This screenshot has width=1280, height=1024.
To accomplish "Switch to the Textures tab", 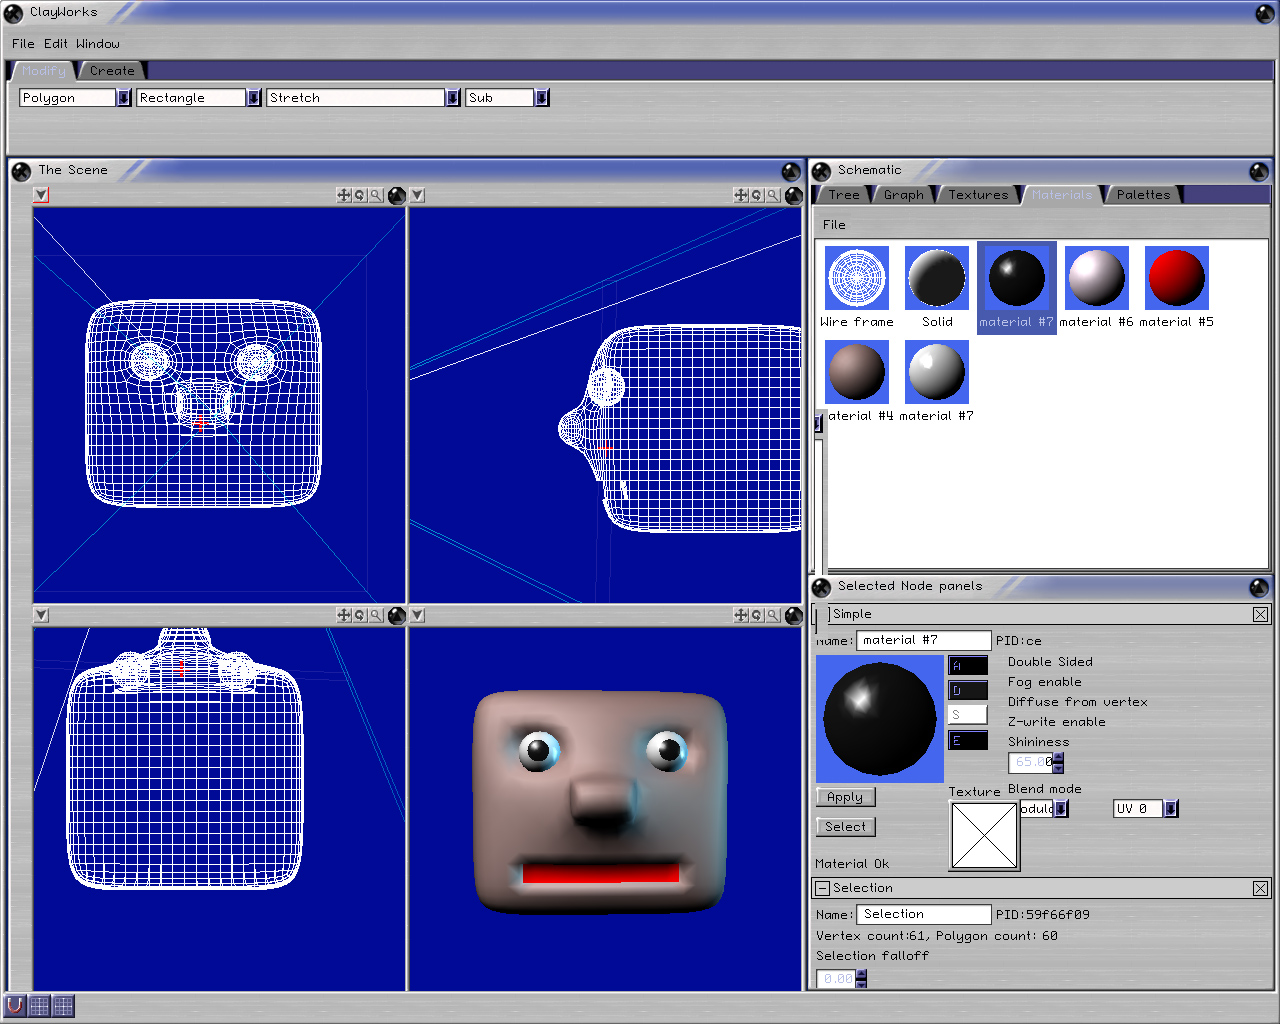I will click(978, 195).
